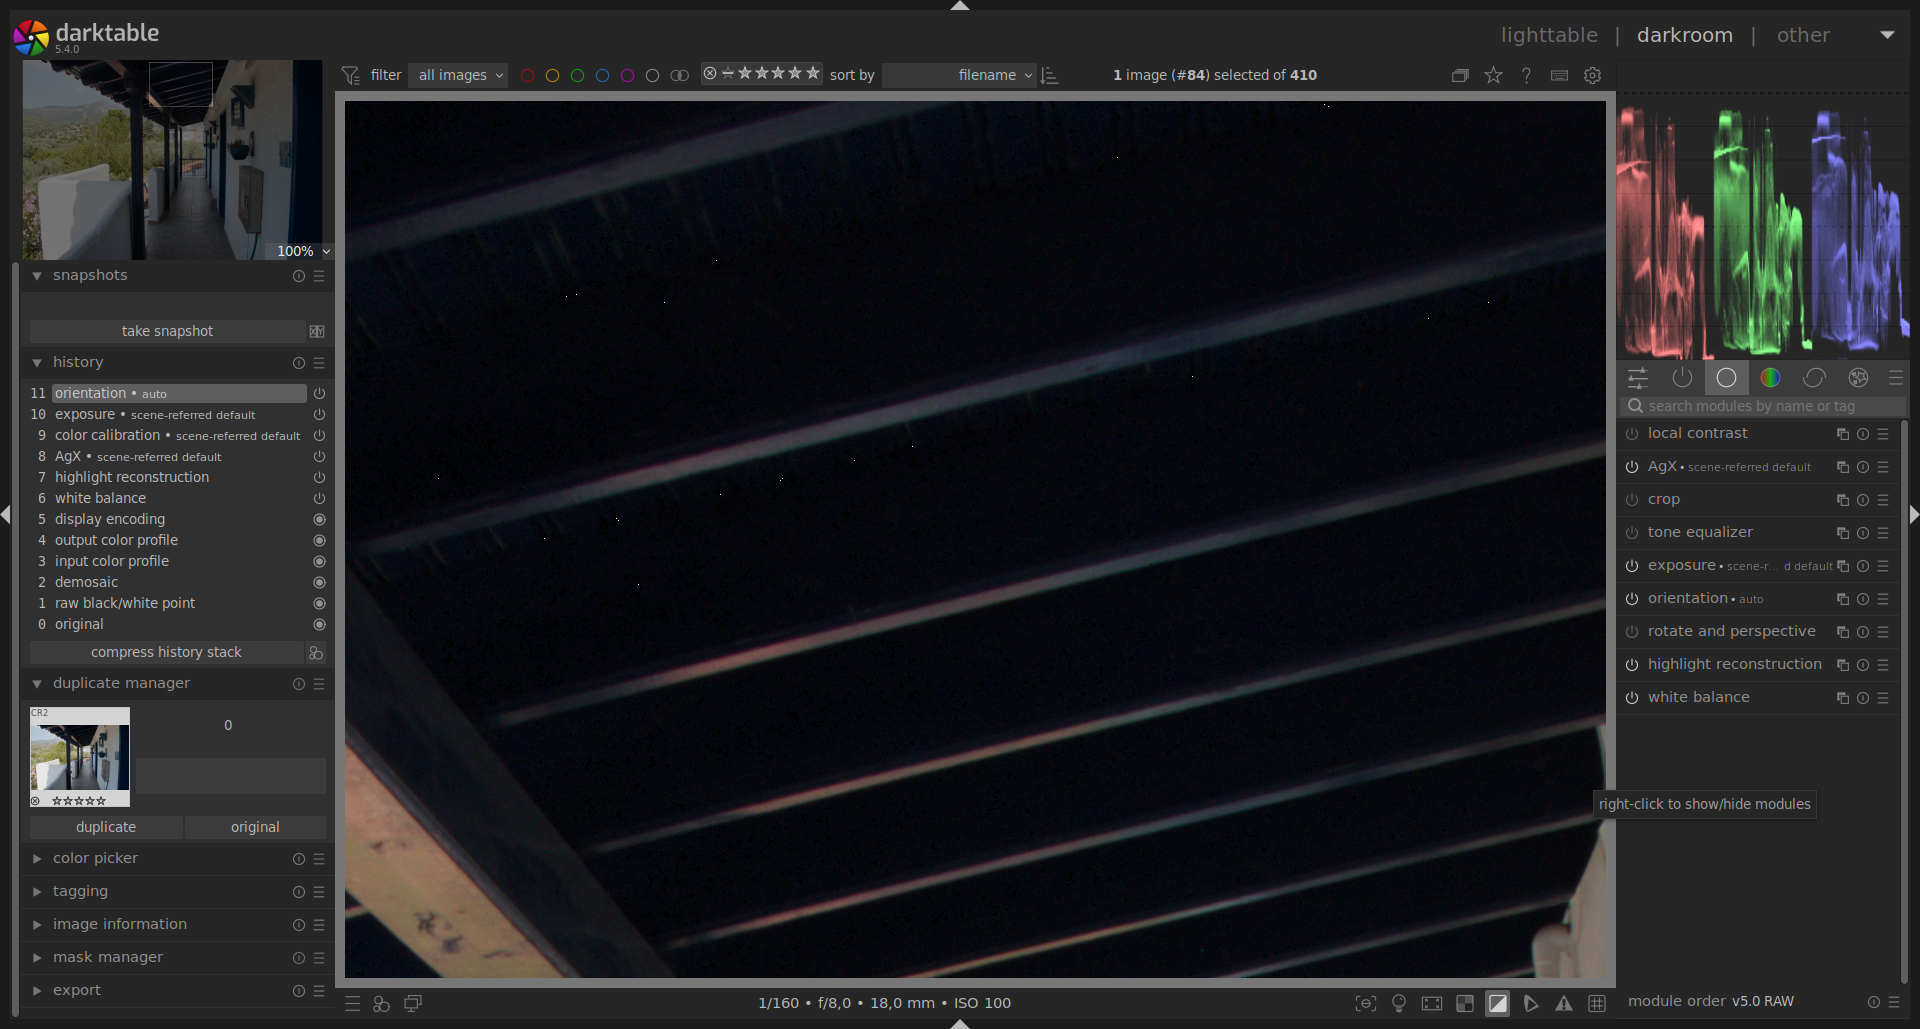Image resolution: width=1920 pixels, height=1029 pixels.
Task: Enable the tone equalizer module
Action: click(1632, 533)
